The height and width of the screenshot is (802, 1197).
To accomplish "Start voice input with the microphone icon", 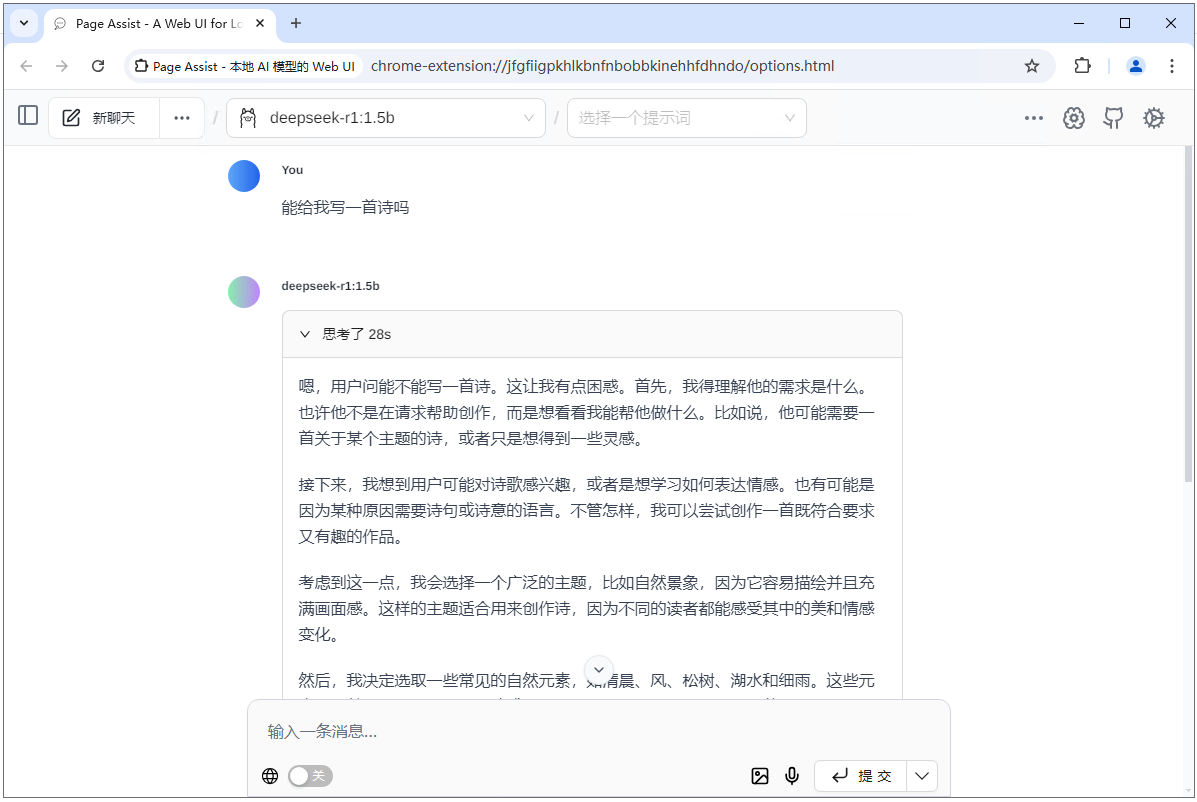I will 792,776.
